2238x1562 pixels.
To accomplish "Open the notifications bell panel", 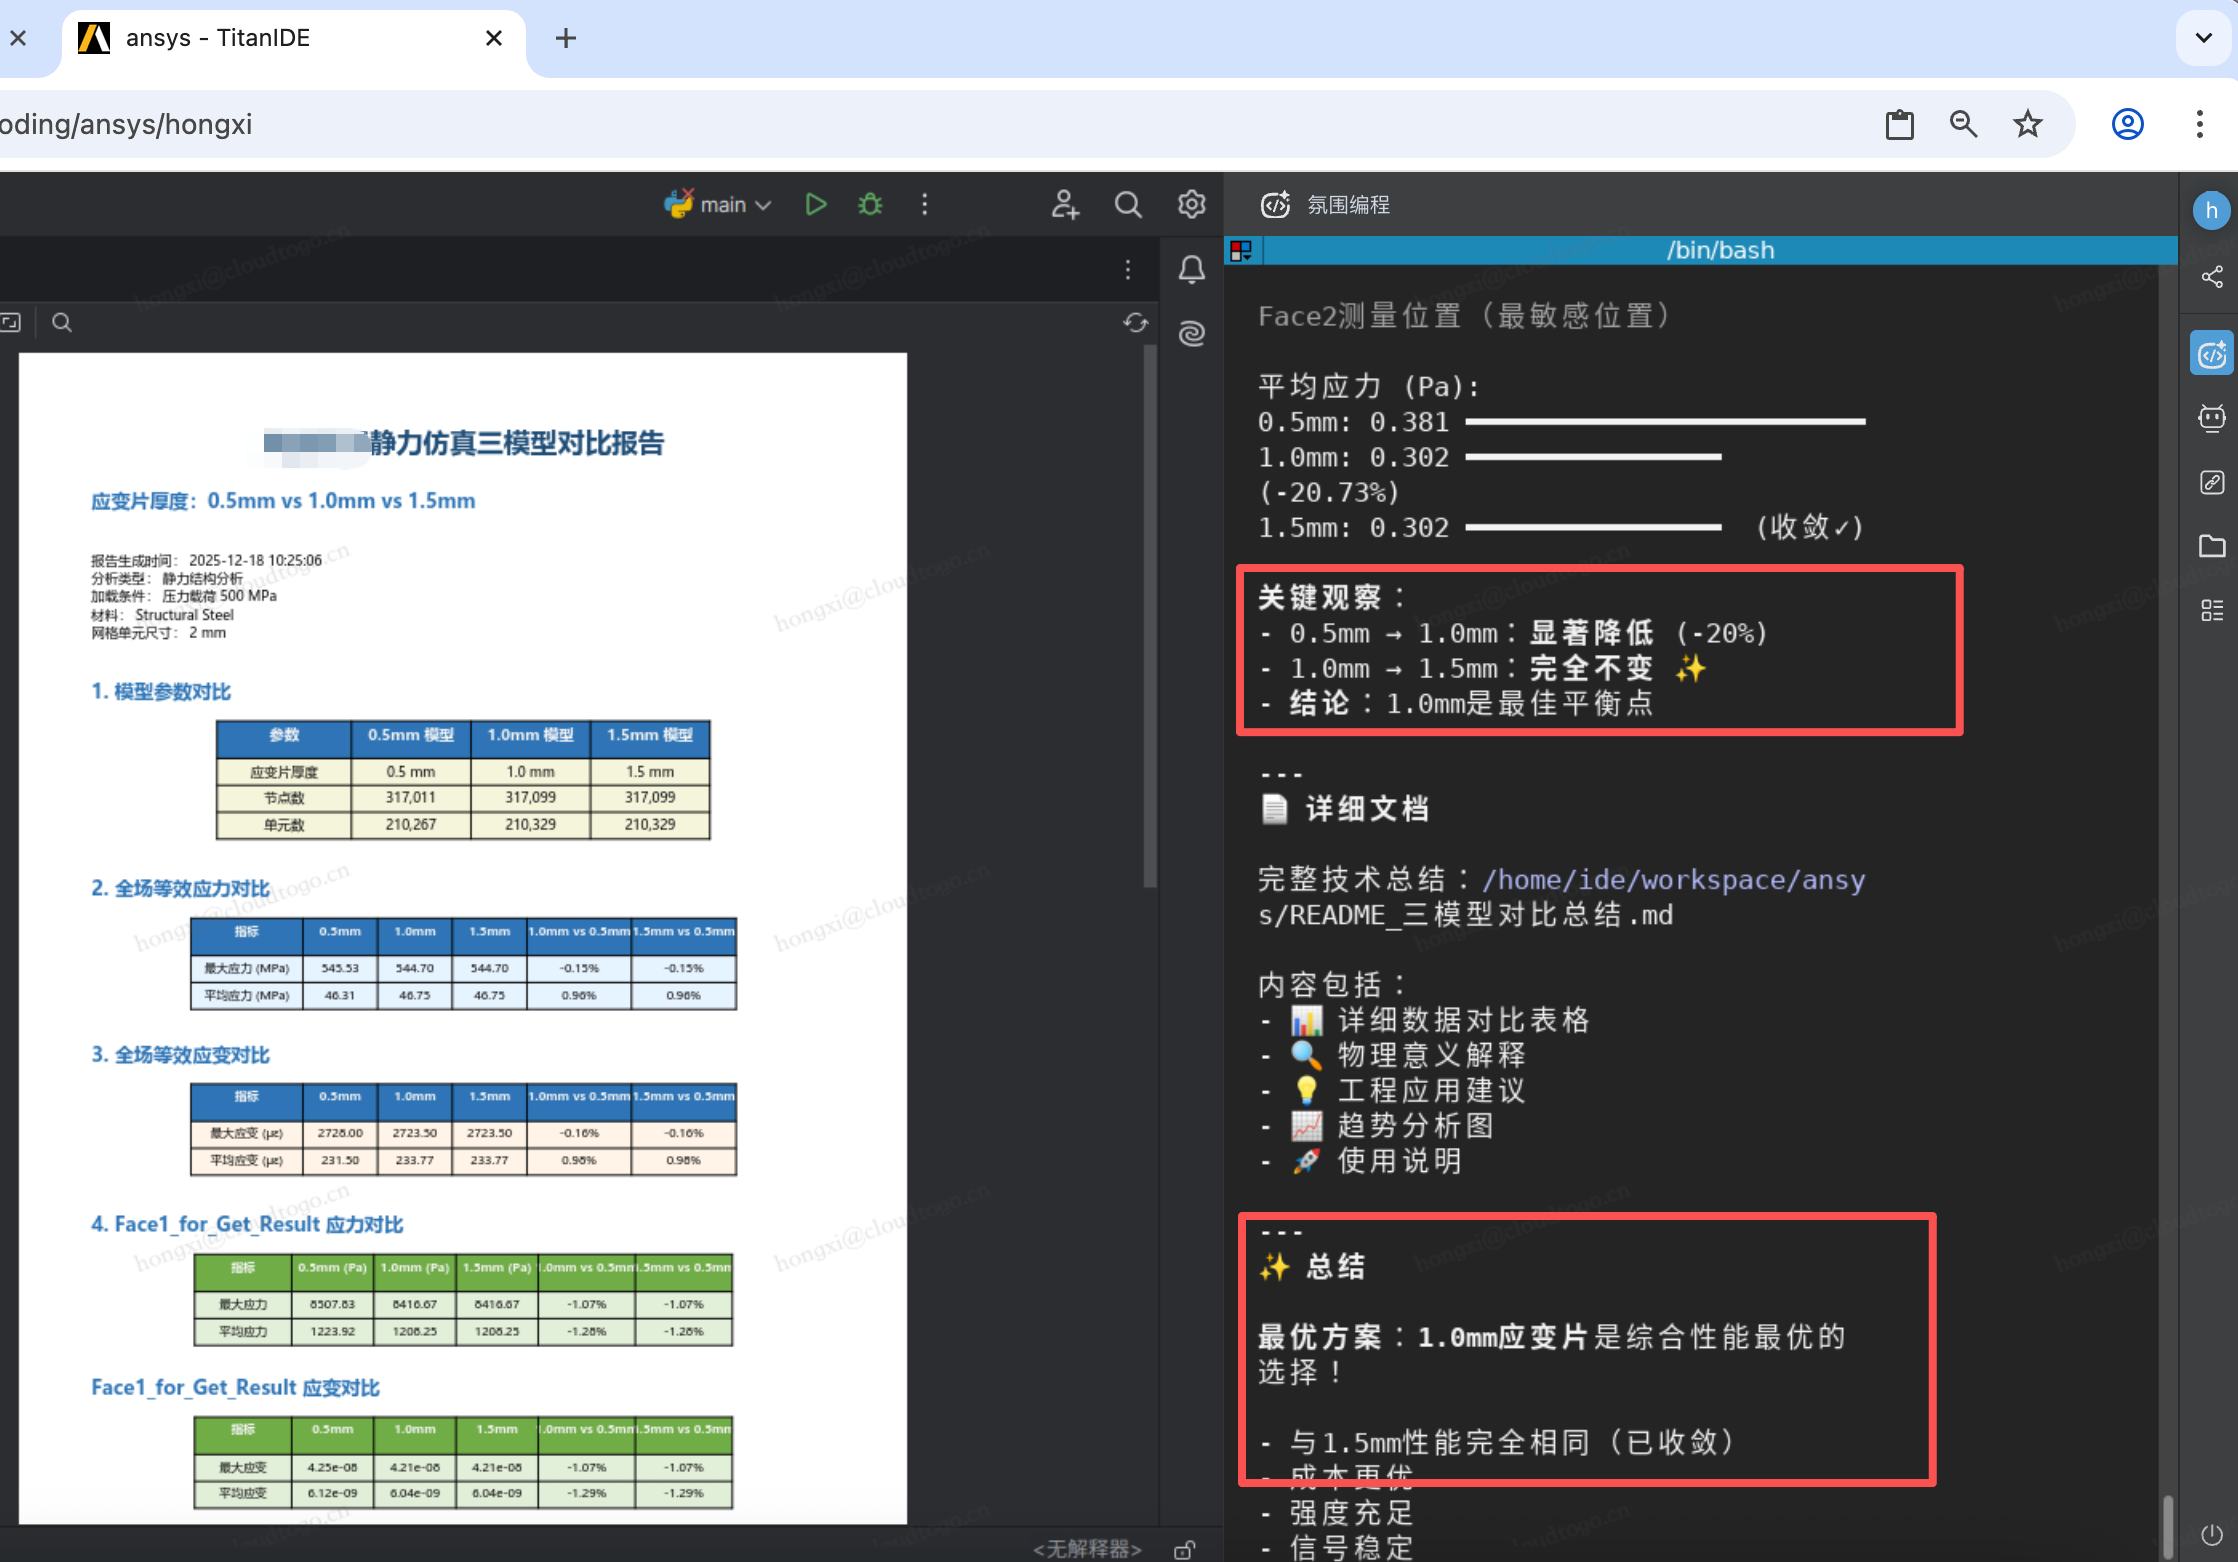I will click(x=1191, y=269).
